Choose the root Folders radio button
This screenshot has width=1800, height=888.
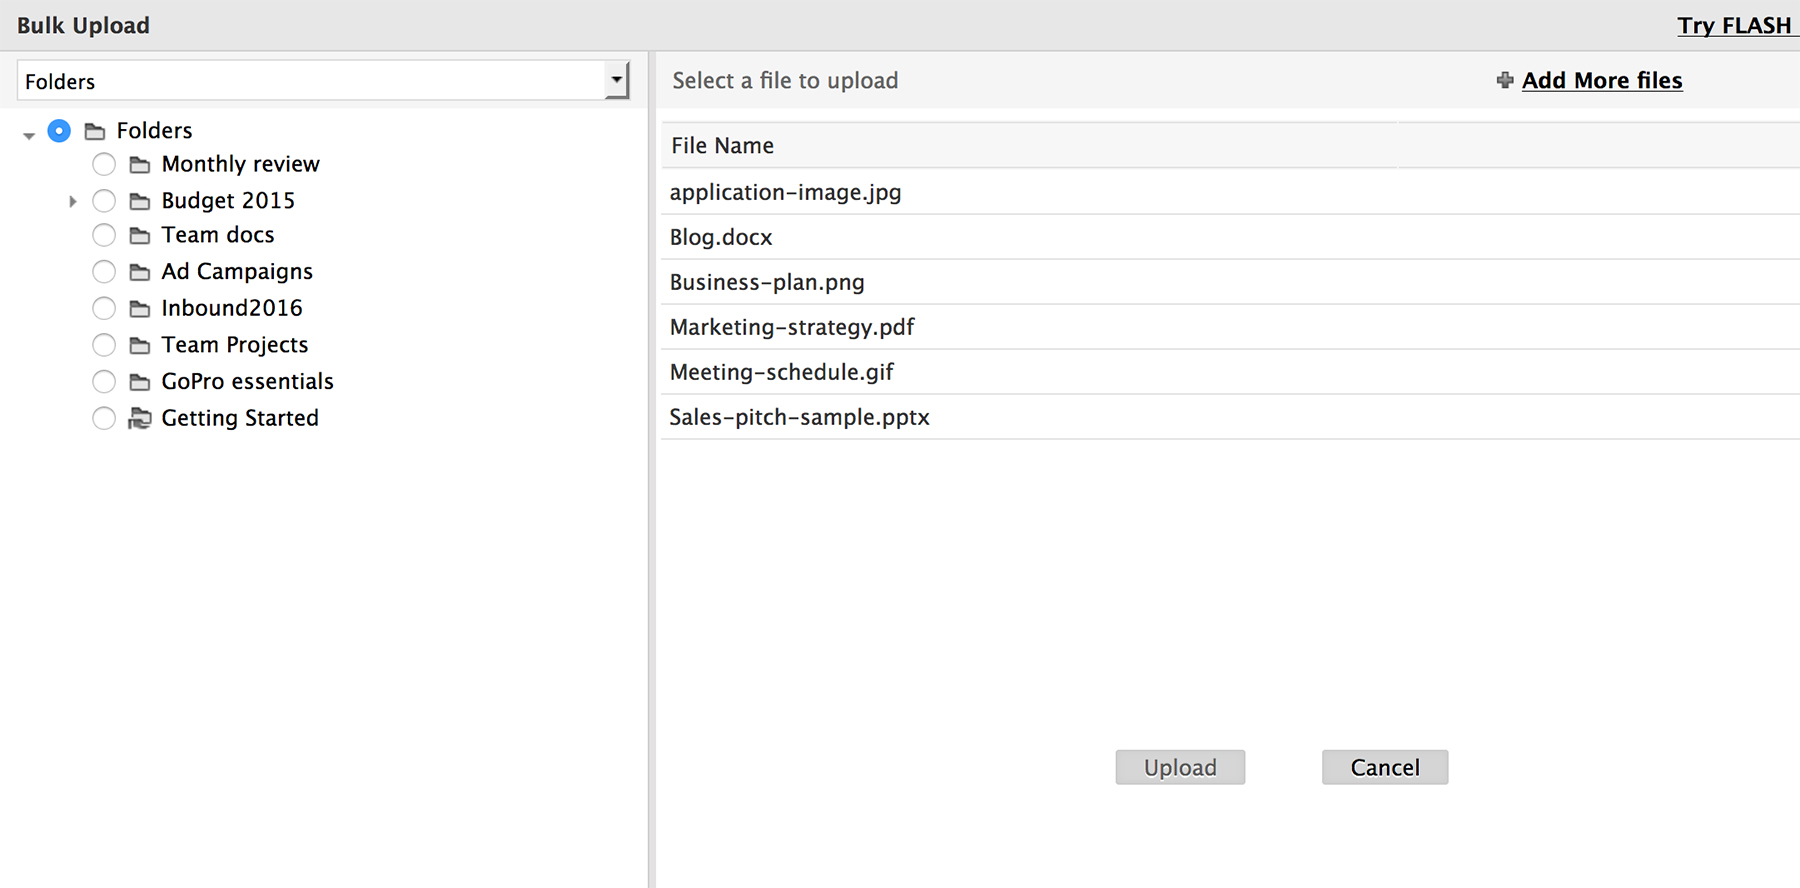click(x=60, y=131)
